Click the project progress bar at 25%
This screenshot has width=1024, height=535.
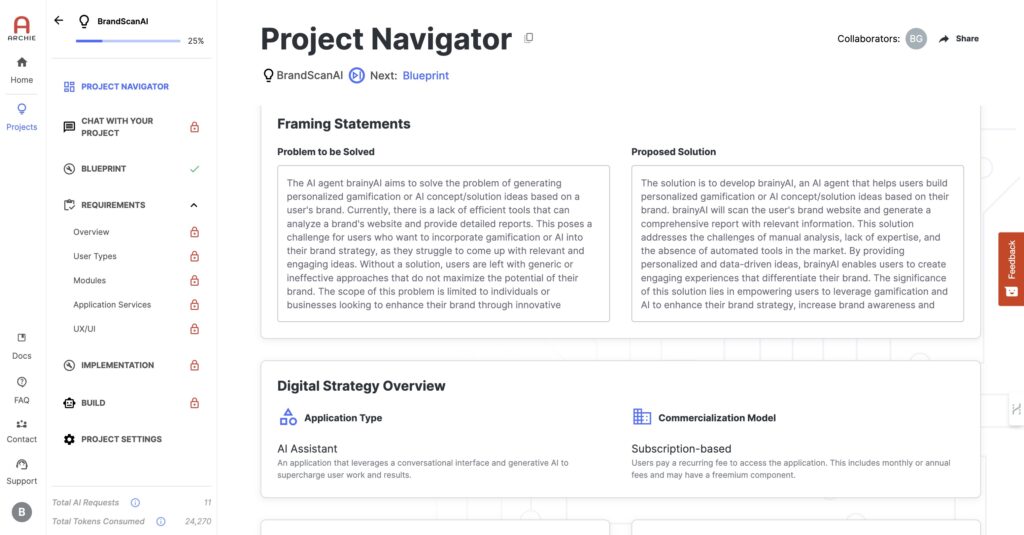click(x=128, y=41)
